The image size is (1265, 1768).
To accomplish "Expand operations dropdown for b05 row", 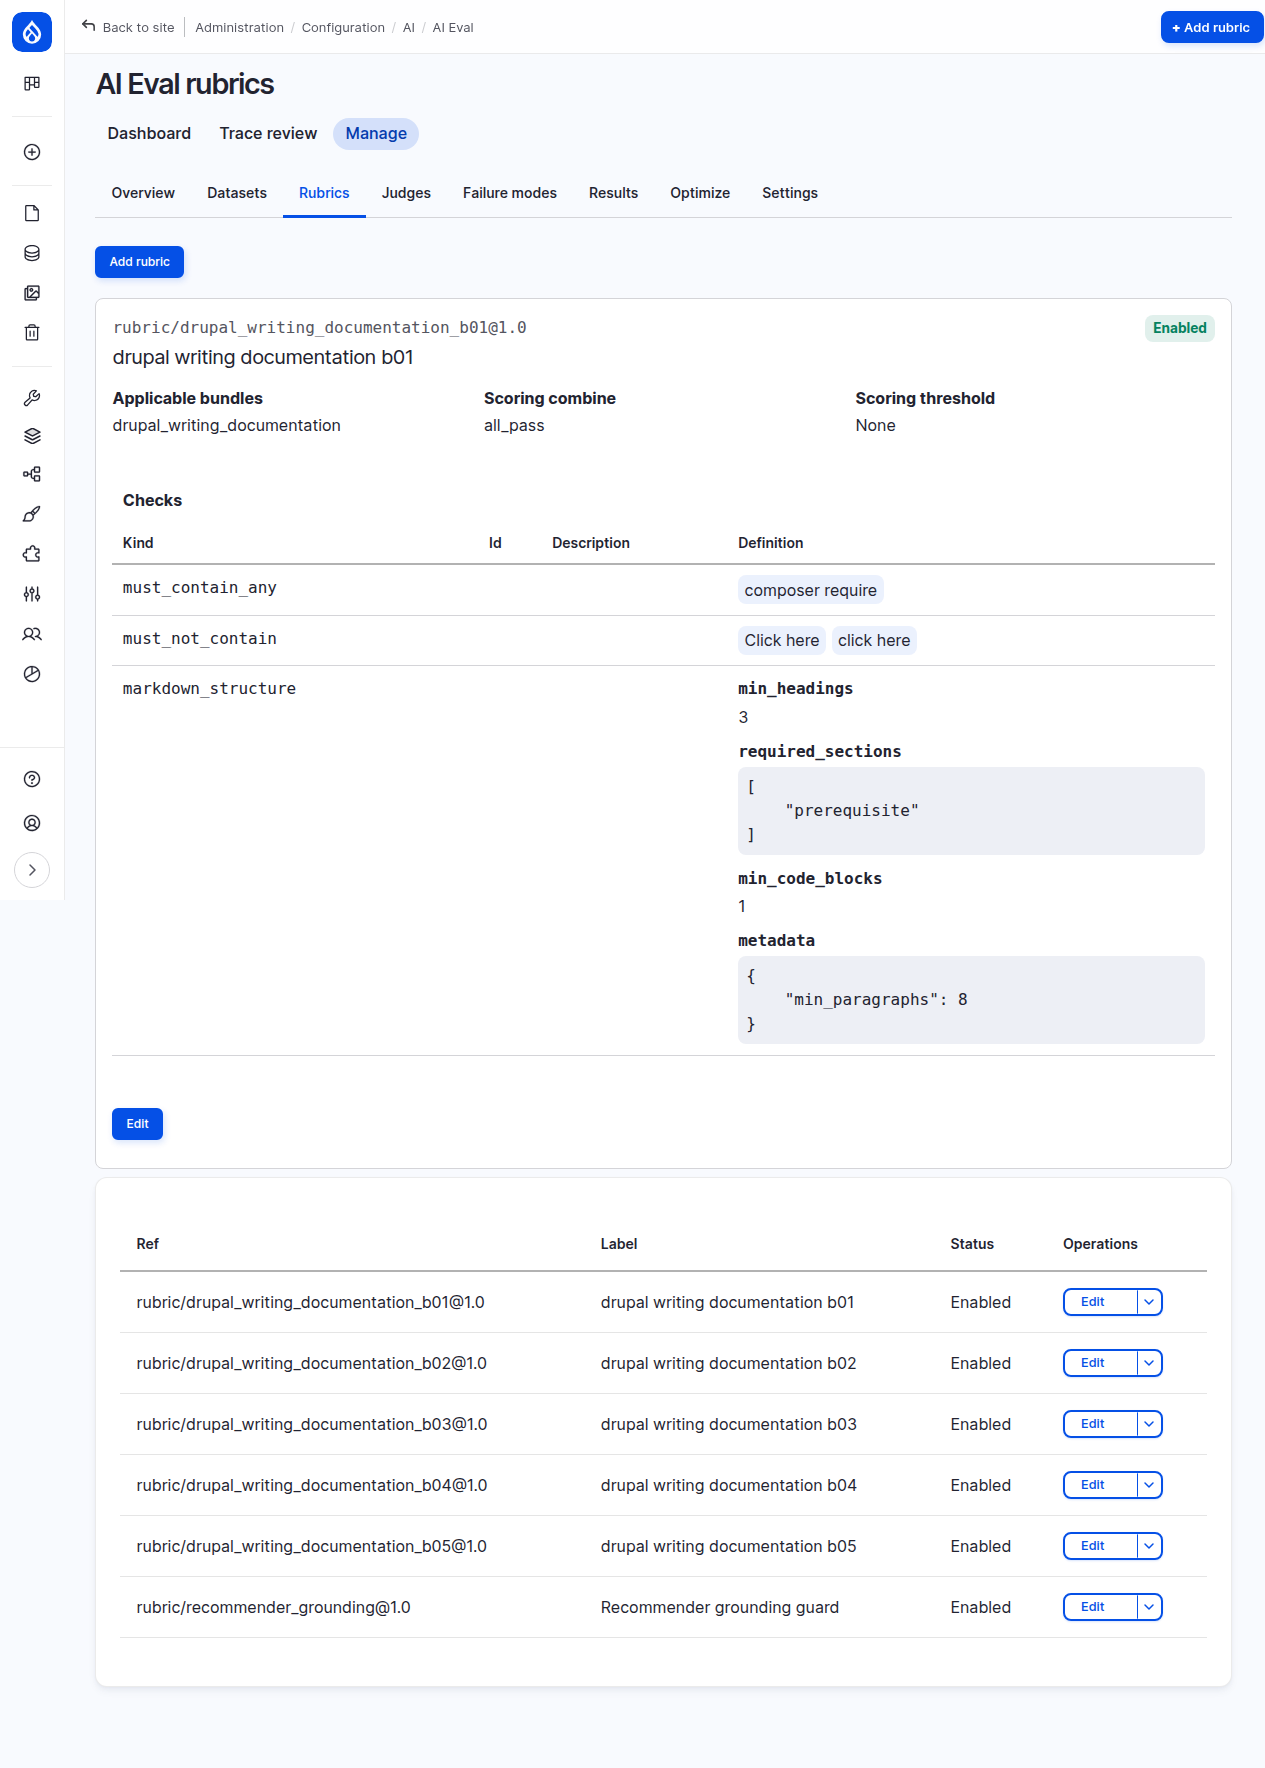I will (x=1149, y=1546).
